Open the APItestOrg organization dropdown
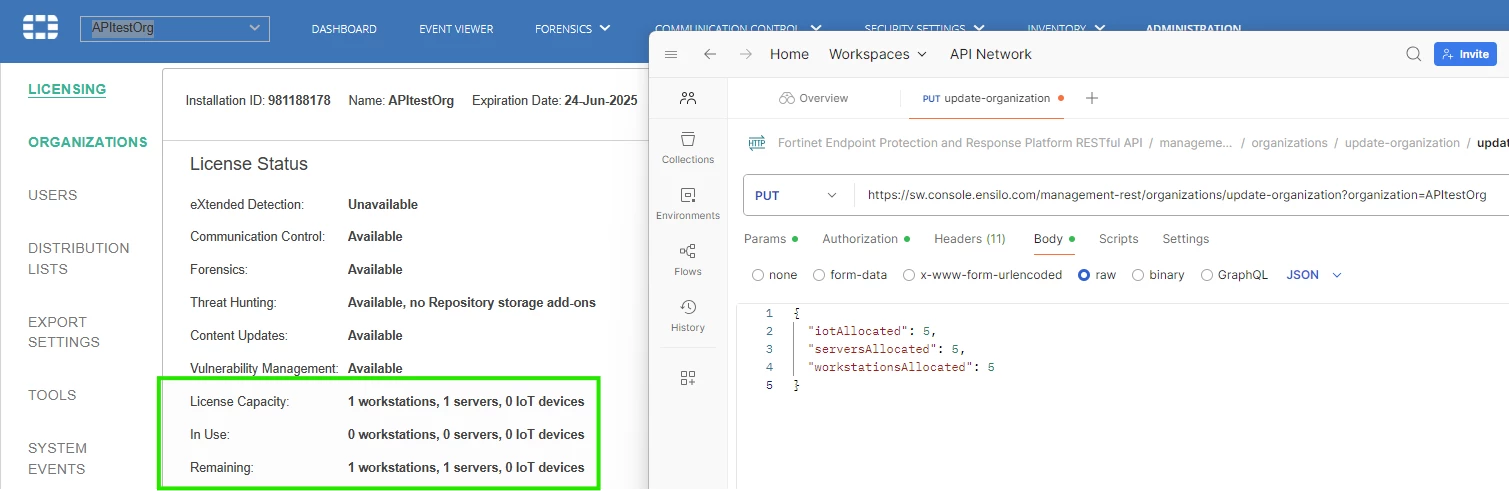1509x491 pixels. click(175, 28)
